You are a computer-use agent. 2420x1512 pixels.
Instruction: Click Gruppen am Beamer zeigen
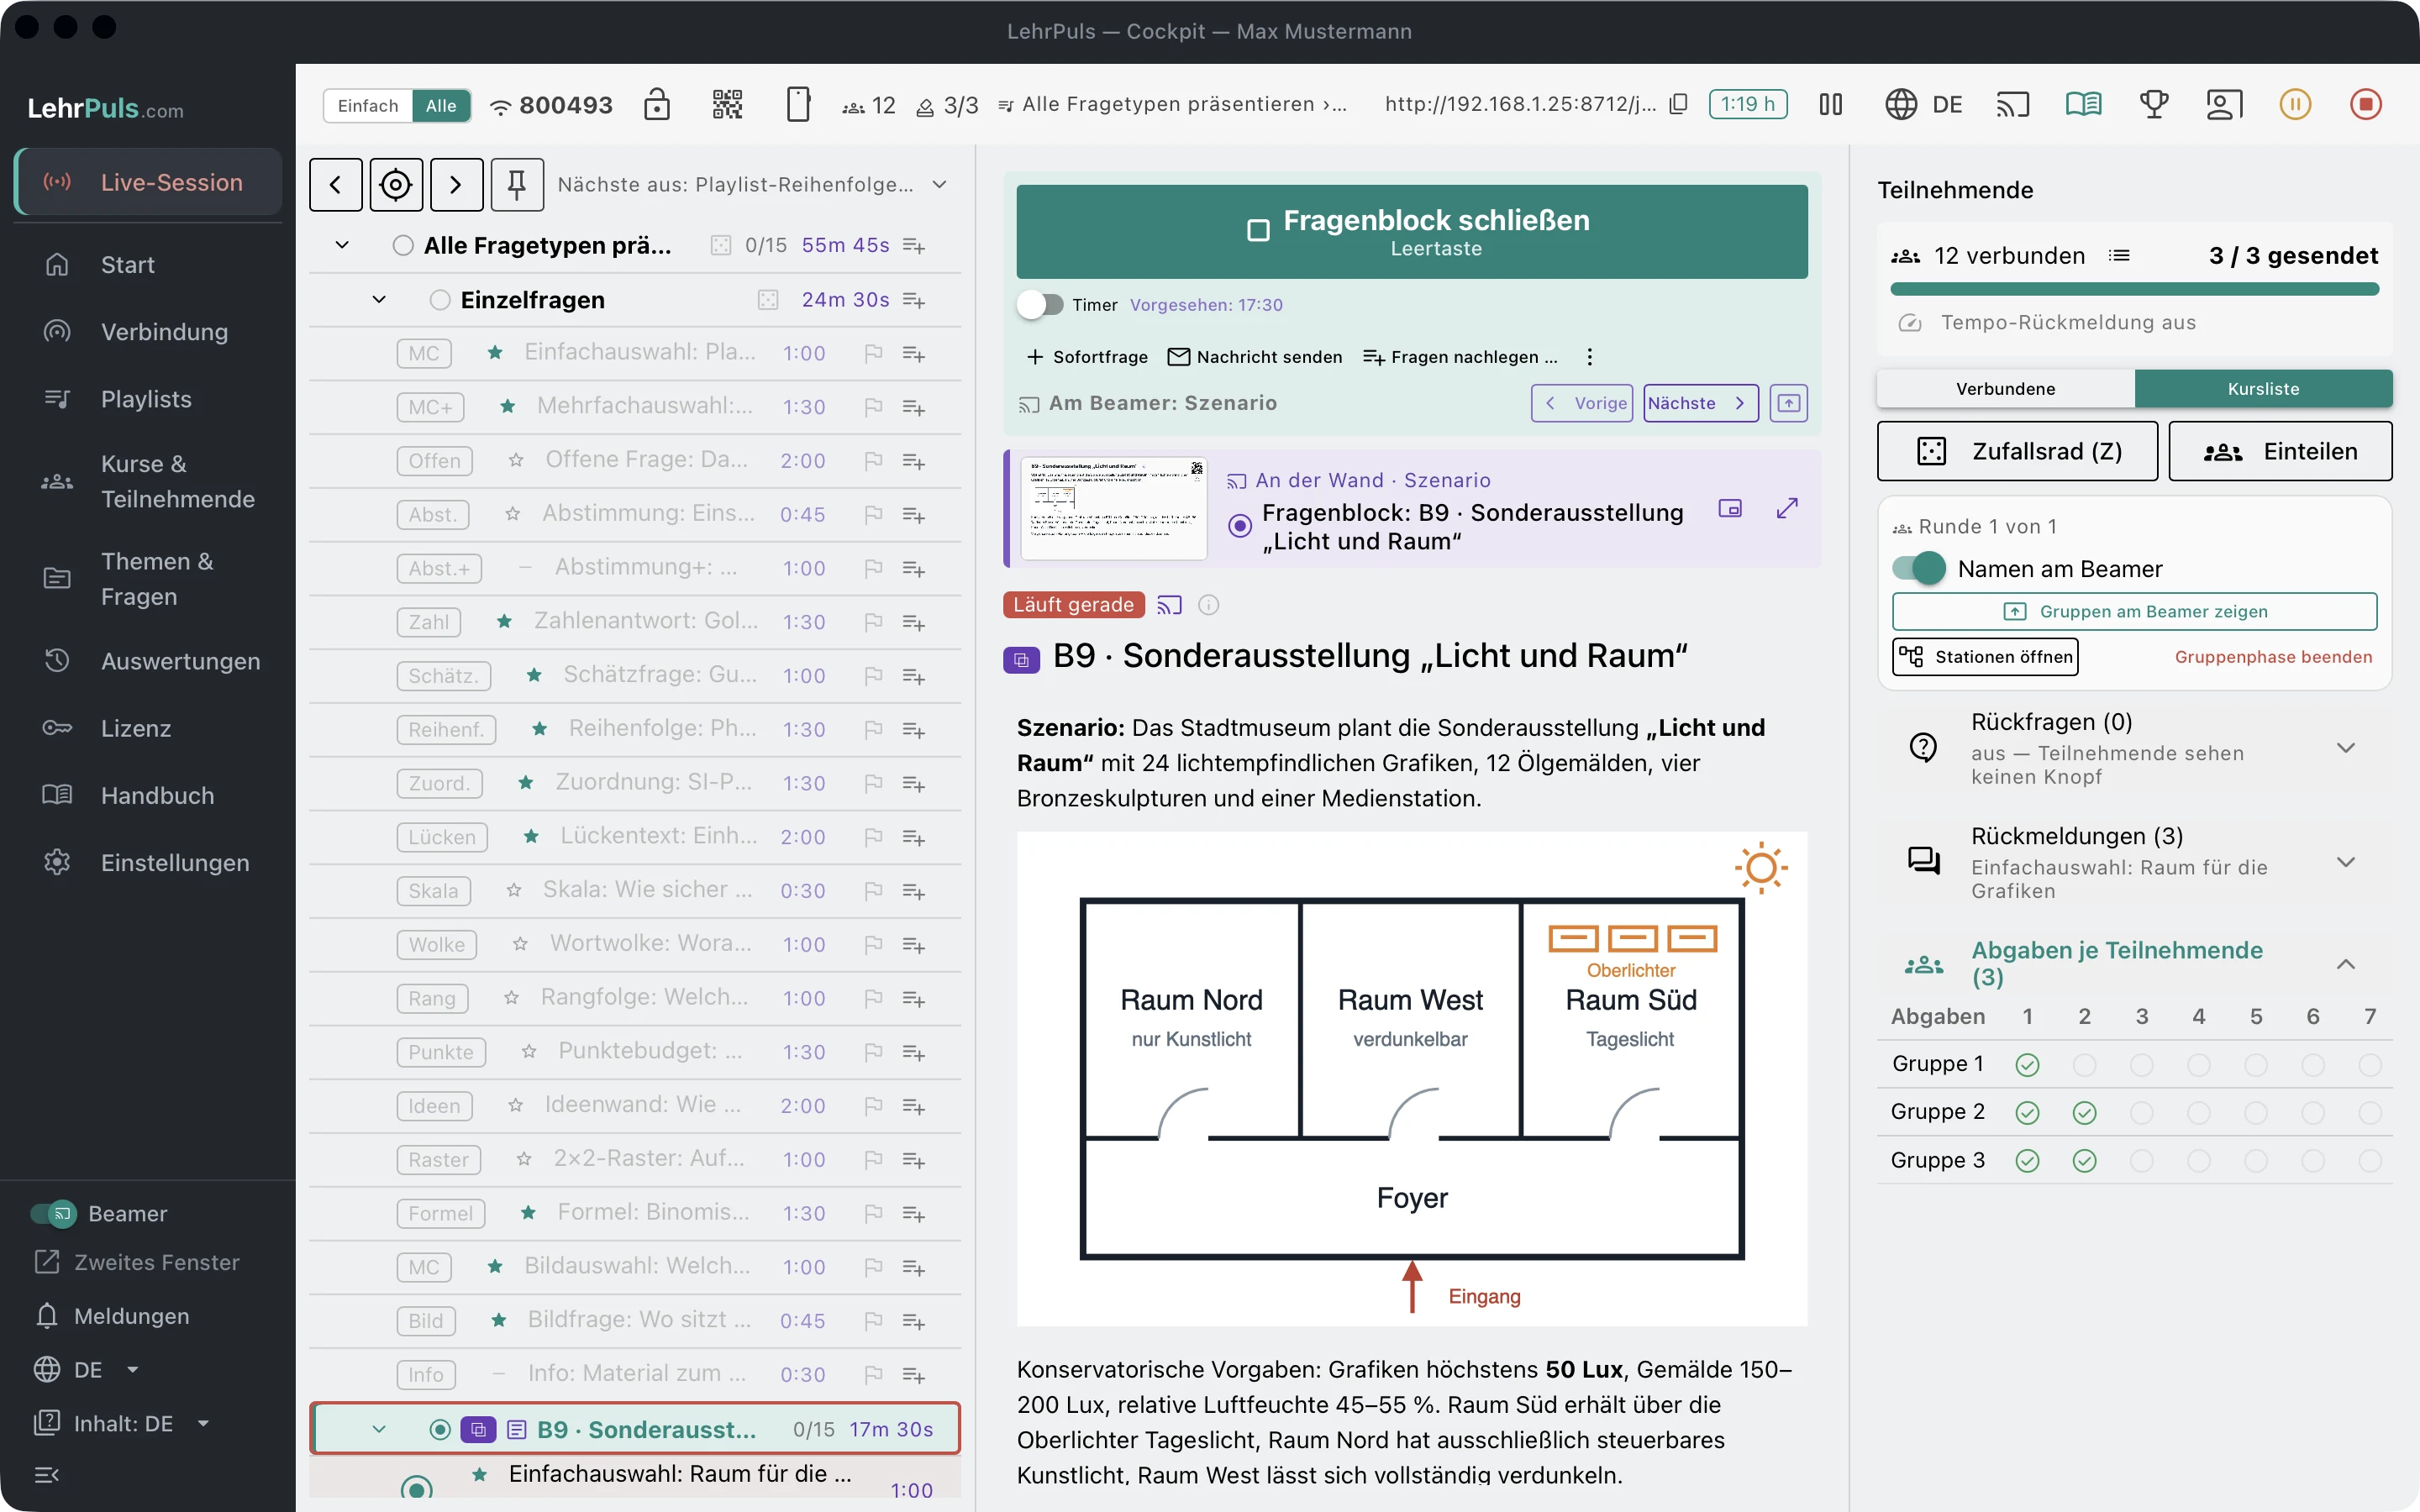click(2134, 612)
